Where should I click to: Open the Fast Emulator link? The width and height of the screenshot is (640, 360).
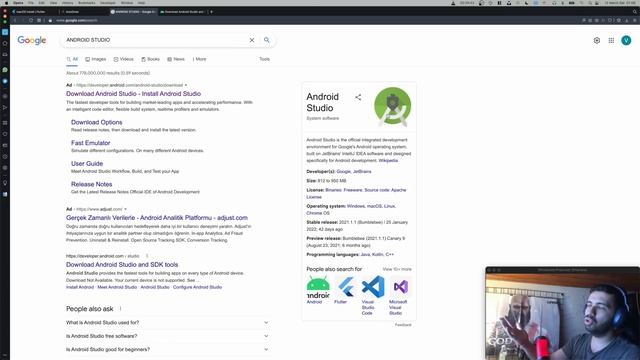tap(91, 143)
